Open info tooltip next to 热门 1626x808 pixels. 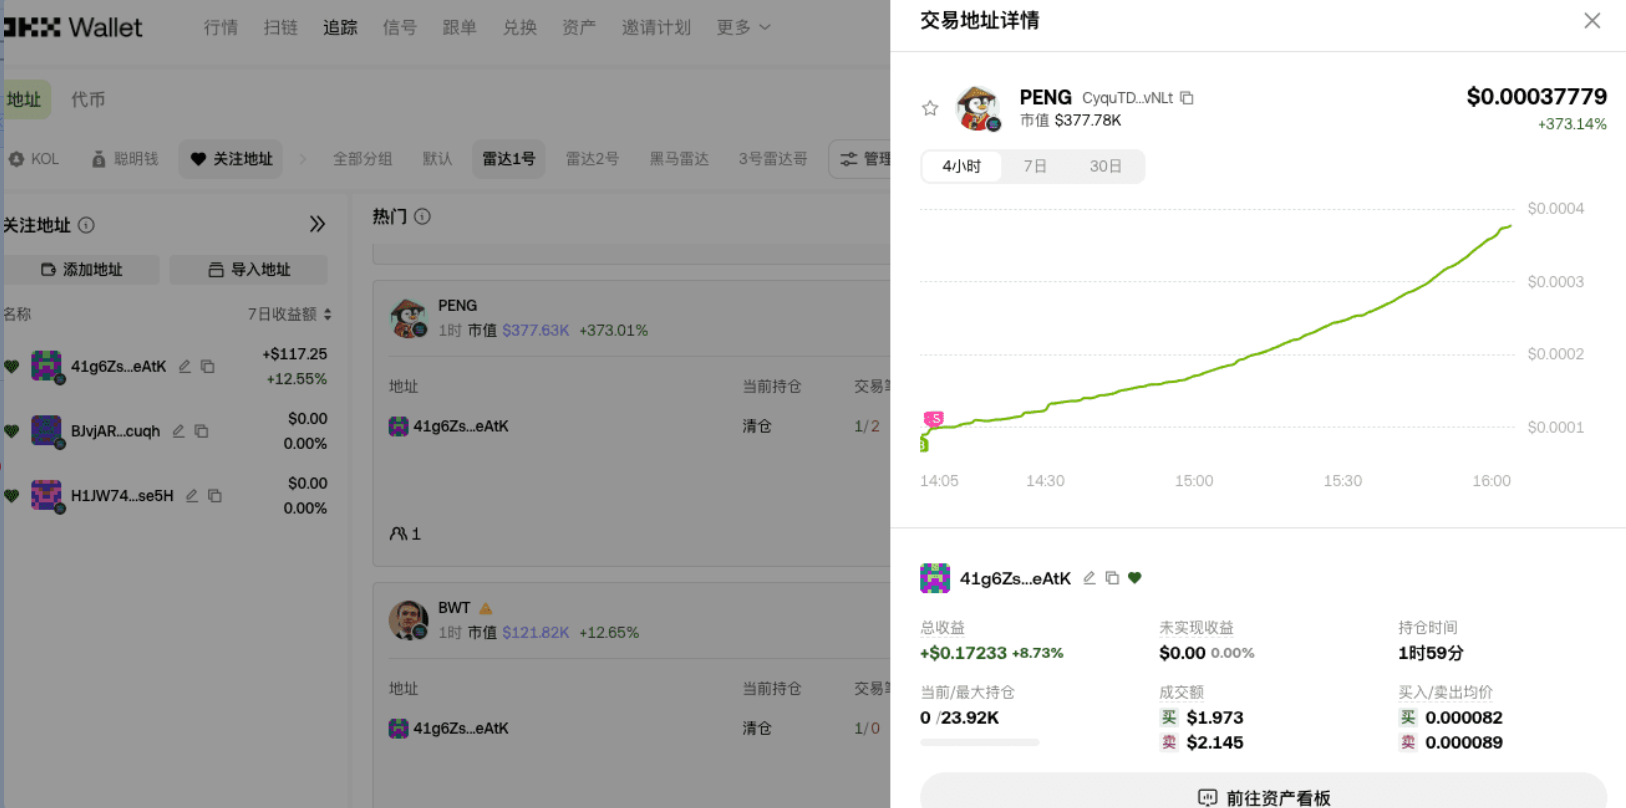tap(423, 216)
